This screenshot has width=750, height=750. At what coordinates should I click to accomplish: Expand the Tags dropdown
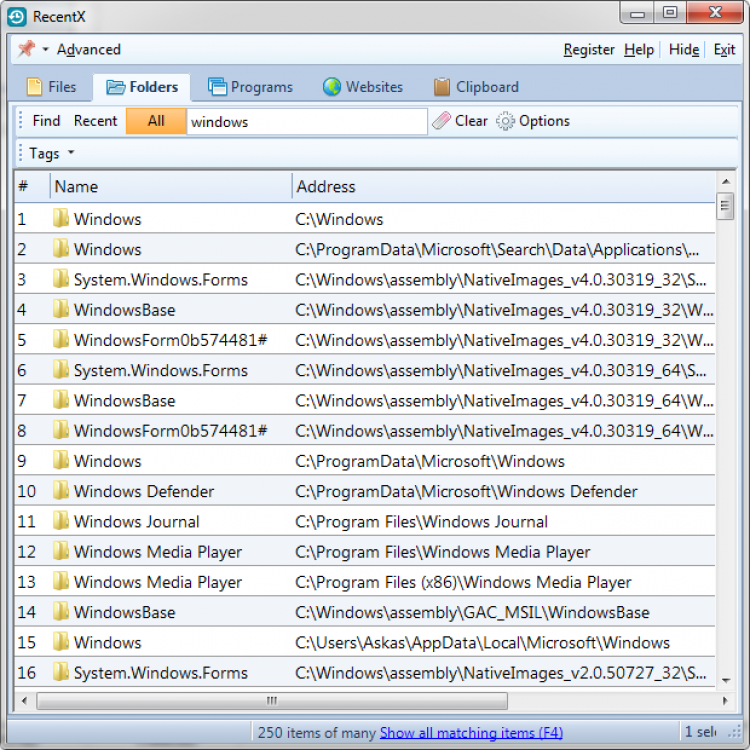pyautogui.click(x=52, y=153)
